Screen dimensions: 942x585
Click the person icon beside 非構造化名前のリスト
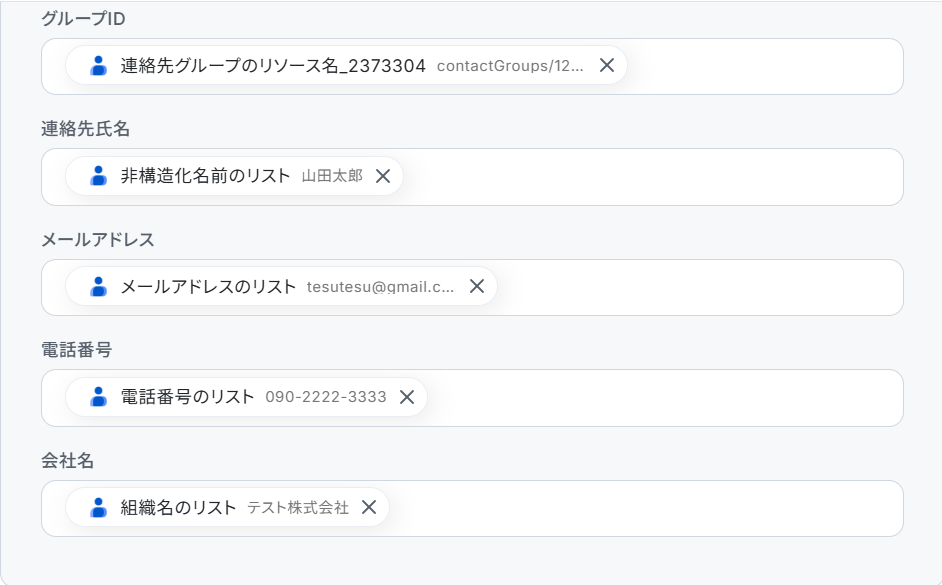[98, 176]
